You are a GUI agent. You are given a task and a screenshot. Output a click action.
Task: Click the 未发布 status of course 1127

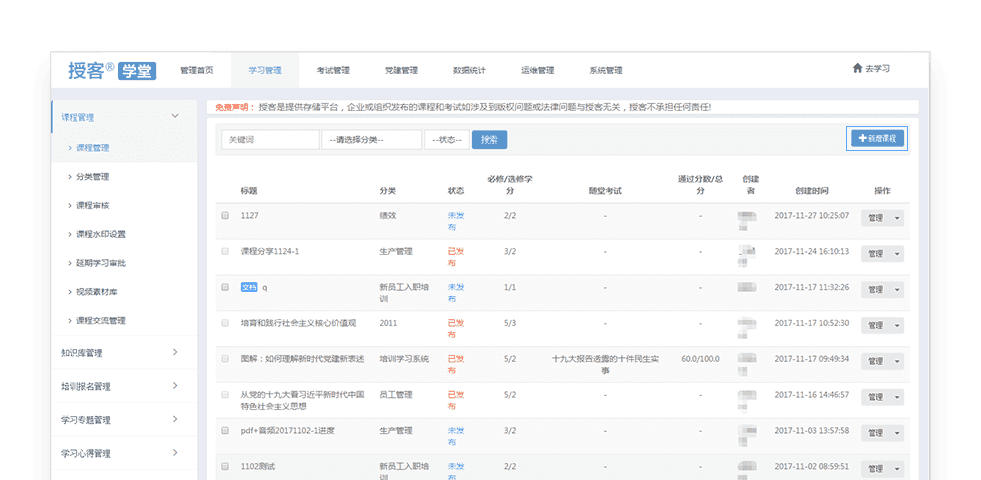(x=455, y=221)
